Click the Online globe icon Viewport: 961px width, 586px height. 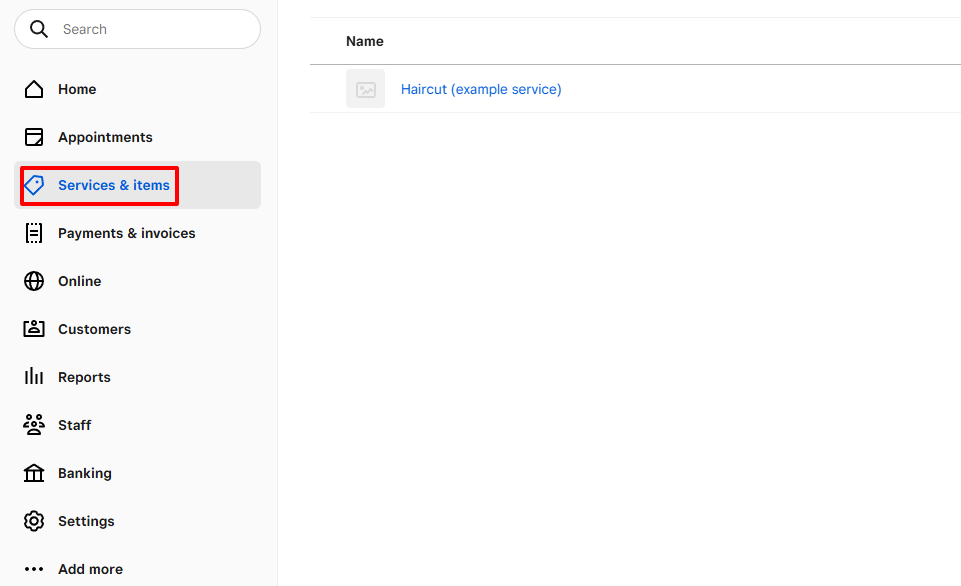[x=34, y=281]
